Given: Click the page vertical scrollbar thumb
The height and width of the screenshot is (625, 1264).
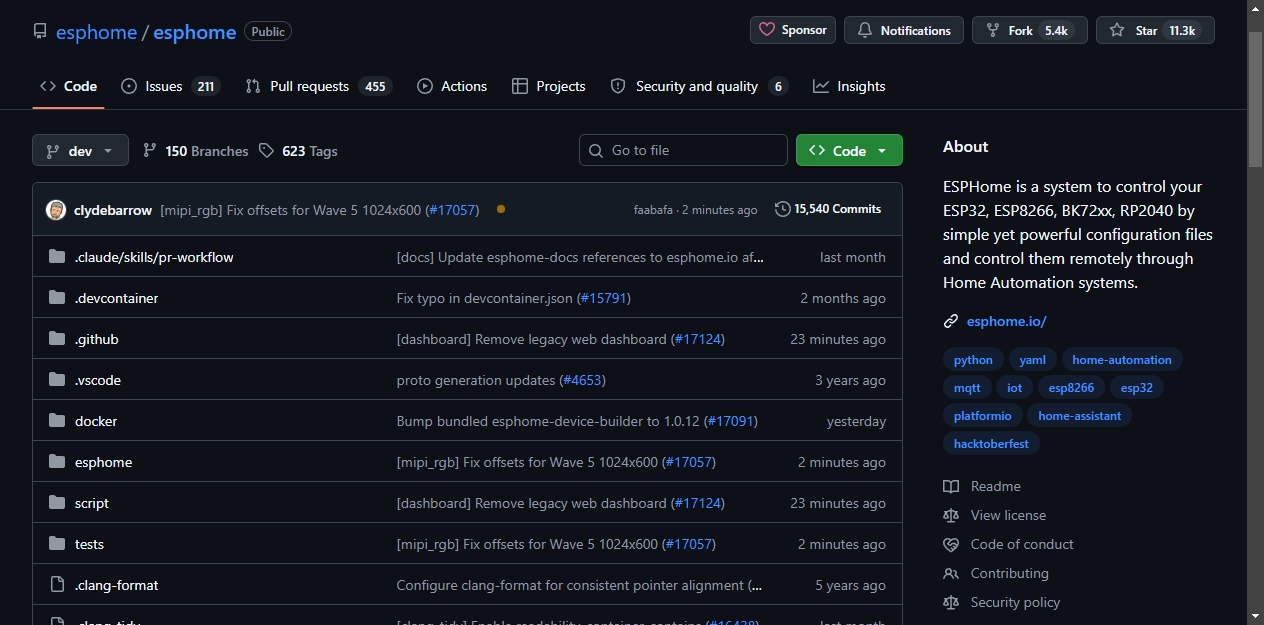Looking at the screenshot, I should (1256, 100).
